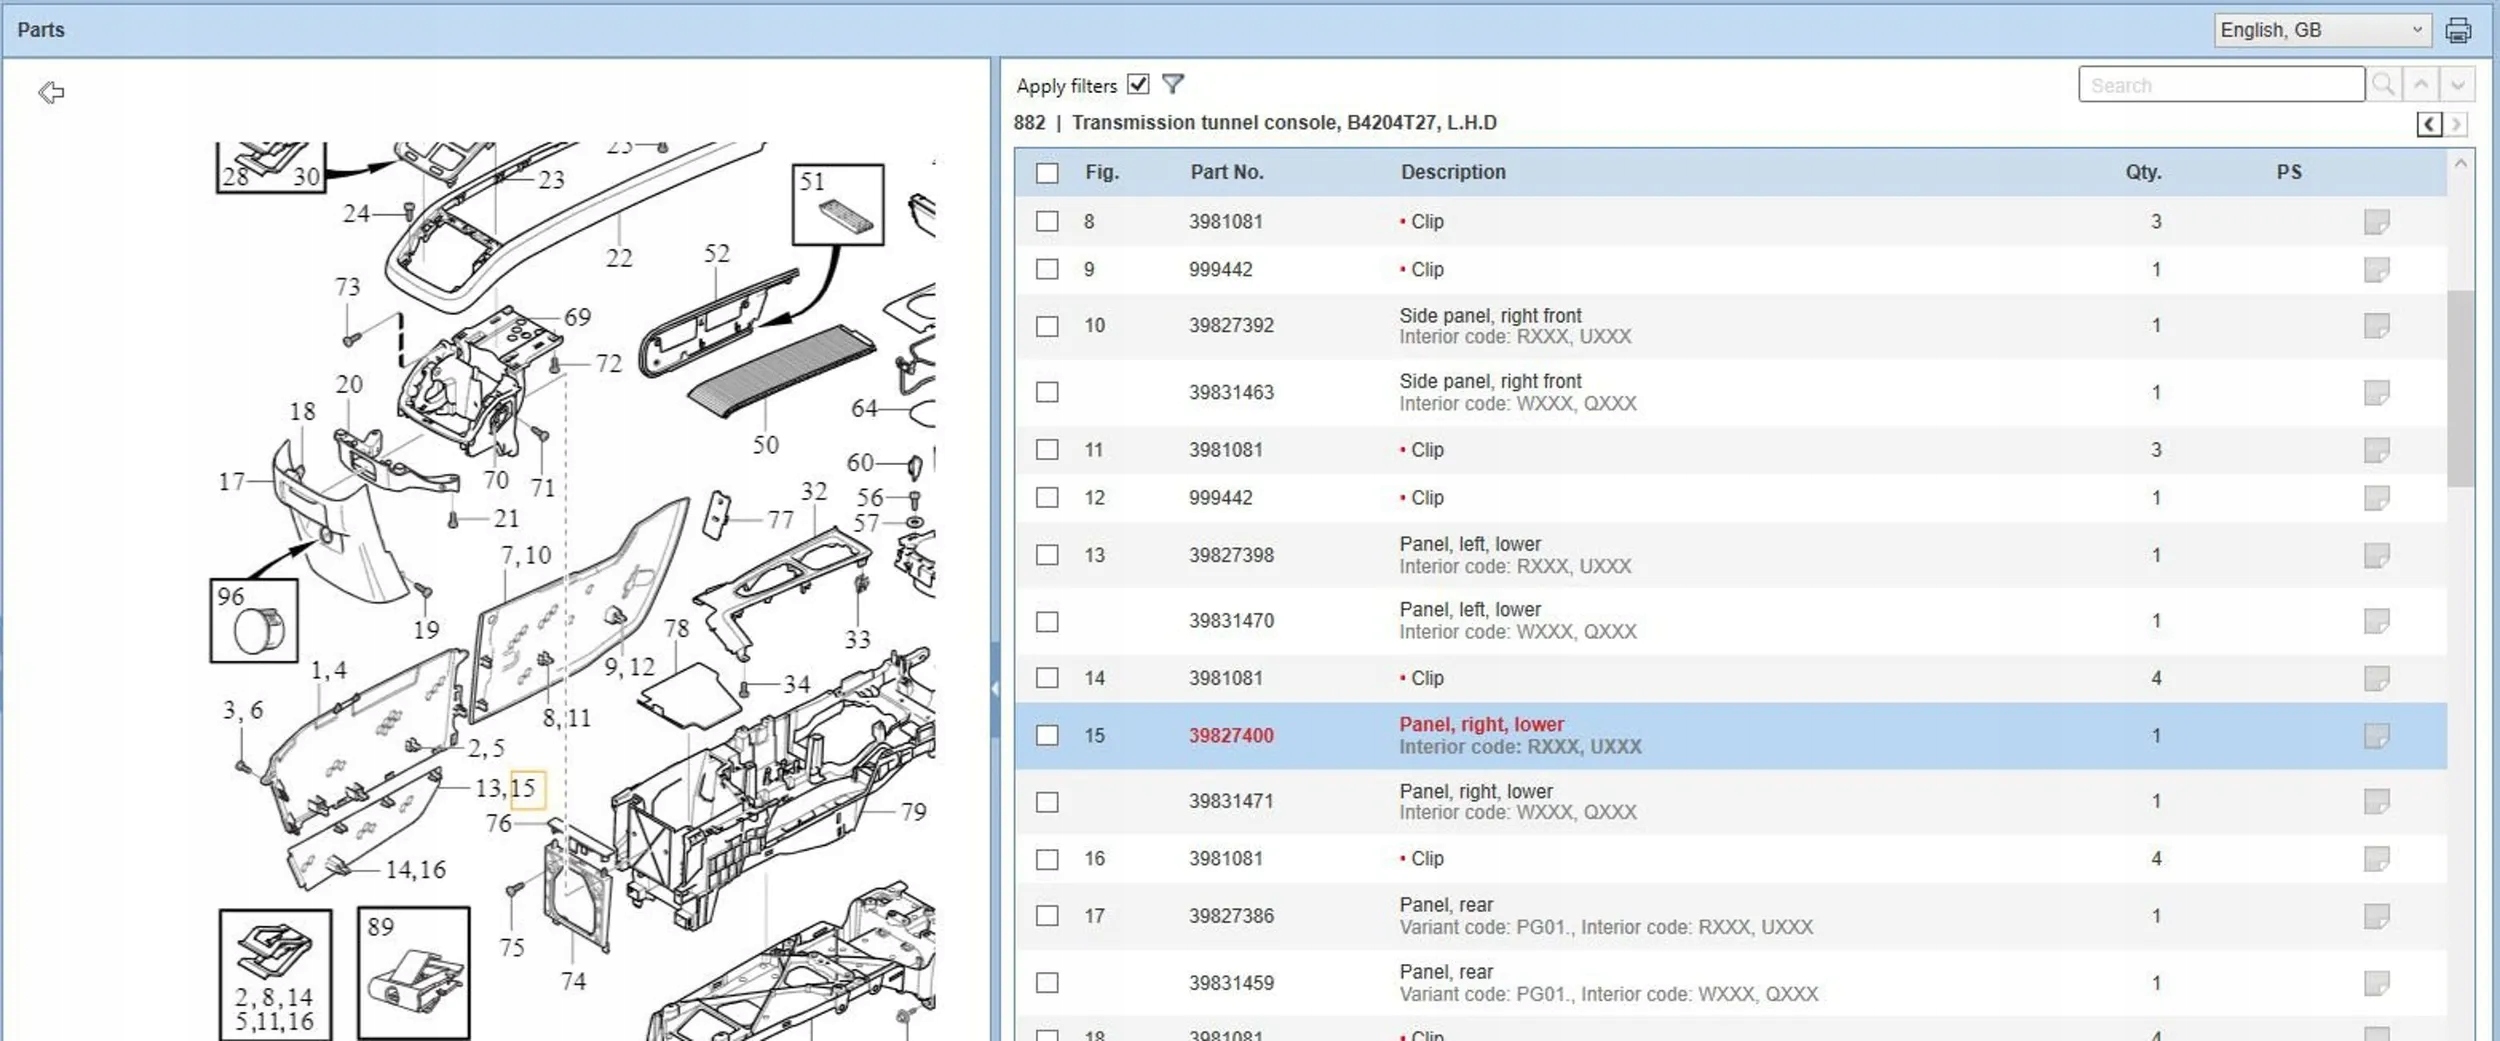This screenshot has height=1041, width=2500.
Task: Untick the Apply filters checkbox
Action: 1138,84
